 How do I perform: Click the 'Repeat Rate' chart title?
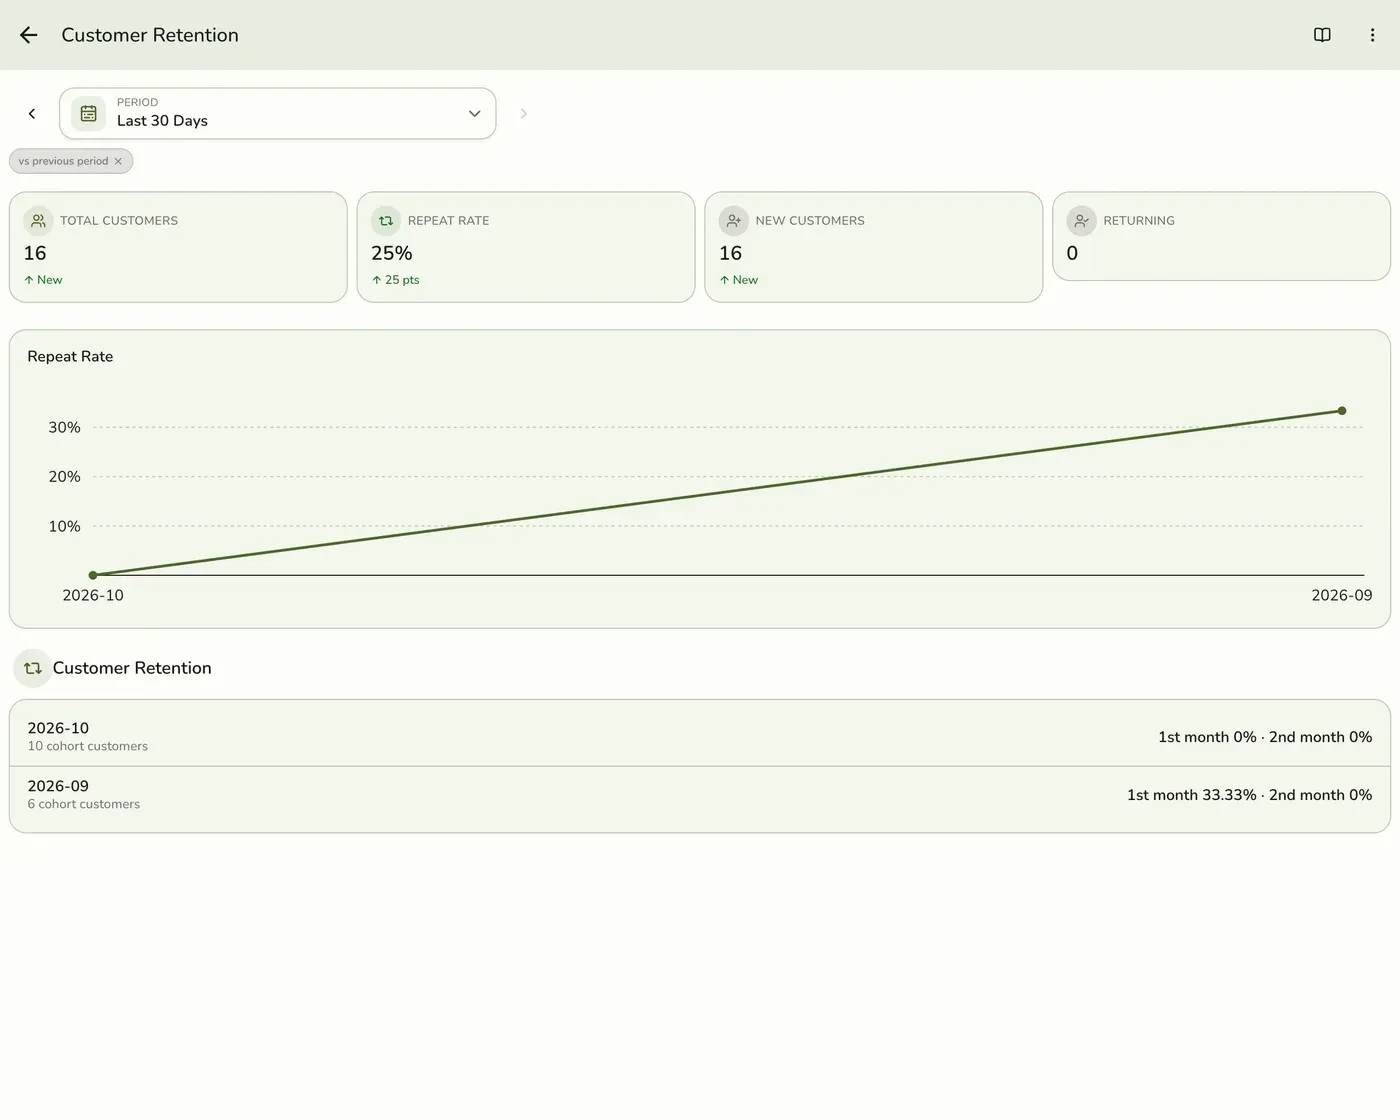(70, 357)
